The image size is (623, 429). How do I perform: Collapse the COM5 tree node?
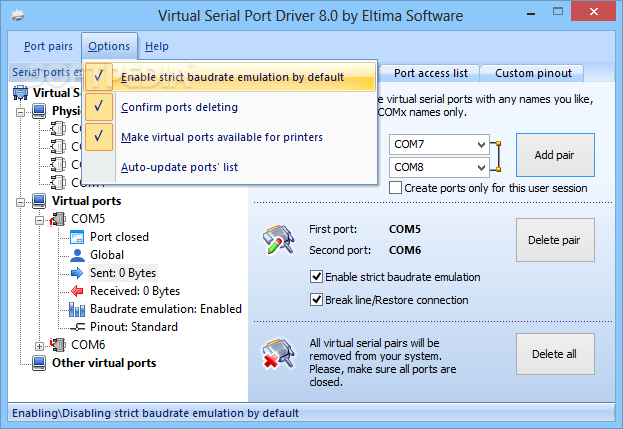tap(39, 220)
